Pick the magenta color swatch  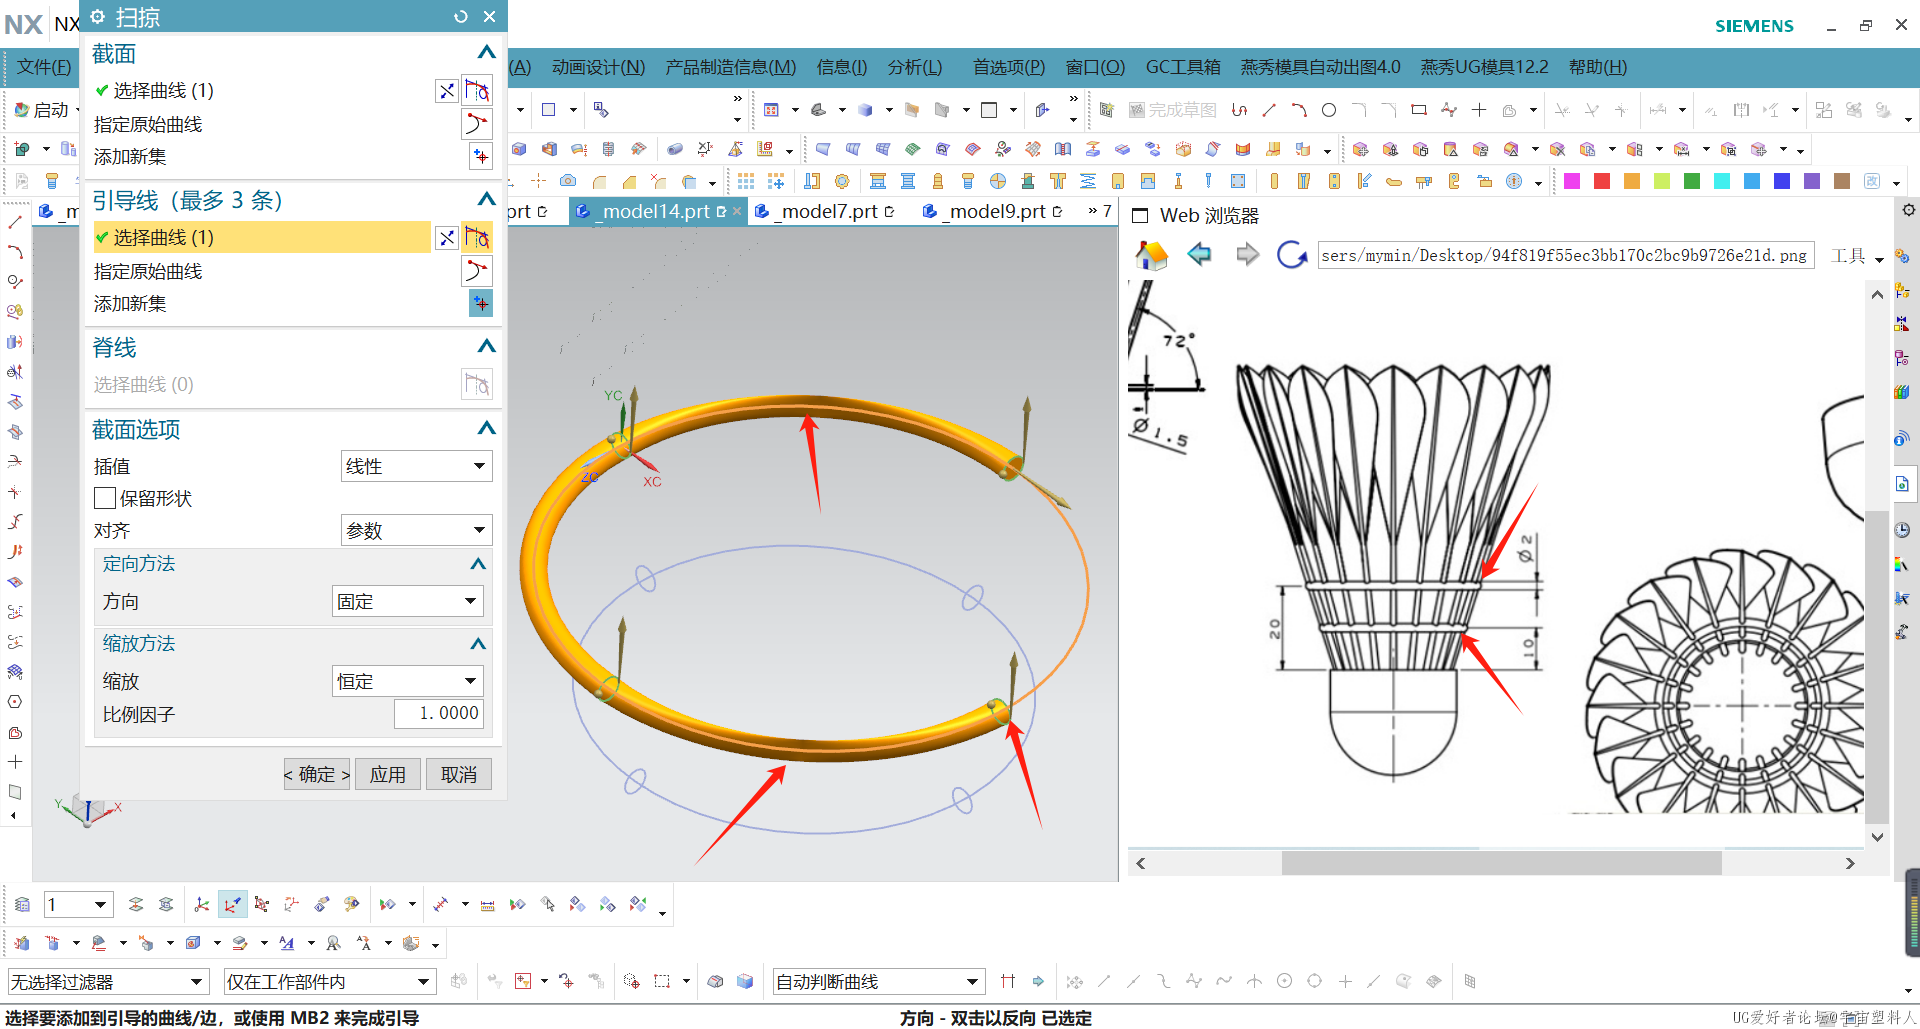click(1572, 181)
